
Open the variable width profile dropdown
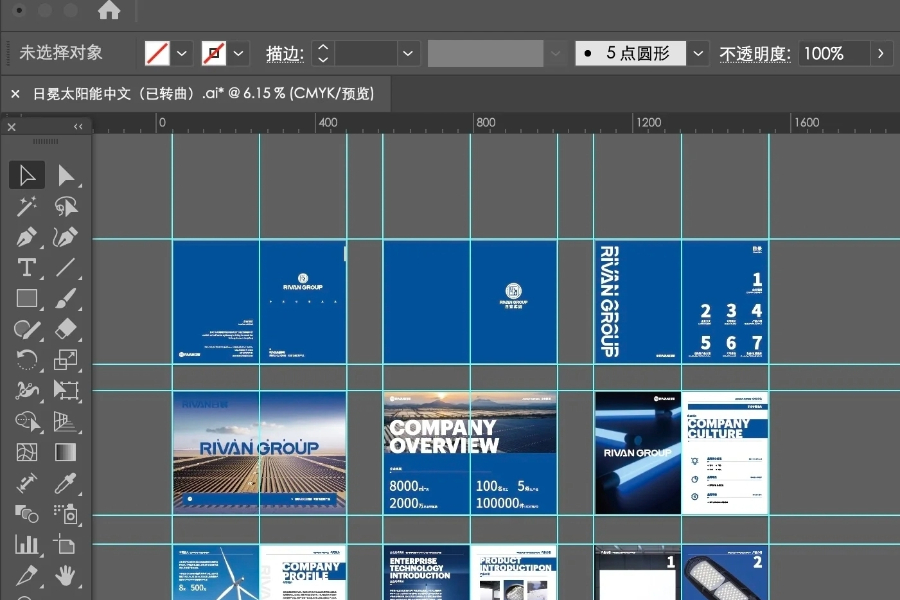555,53
